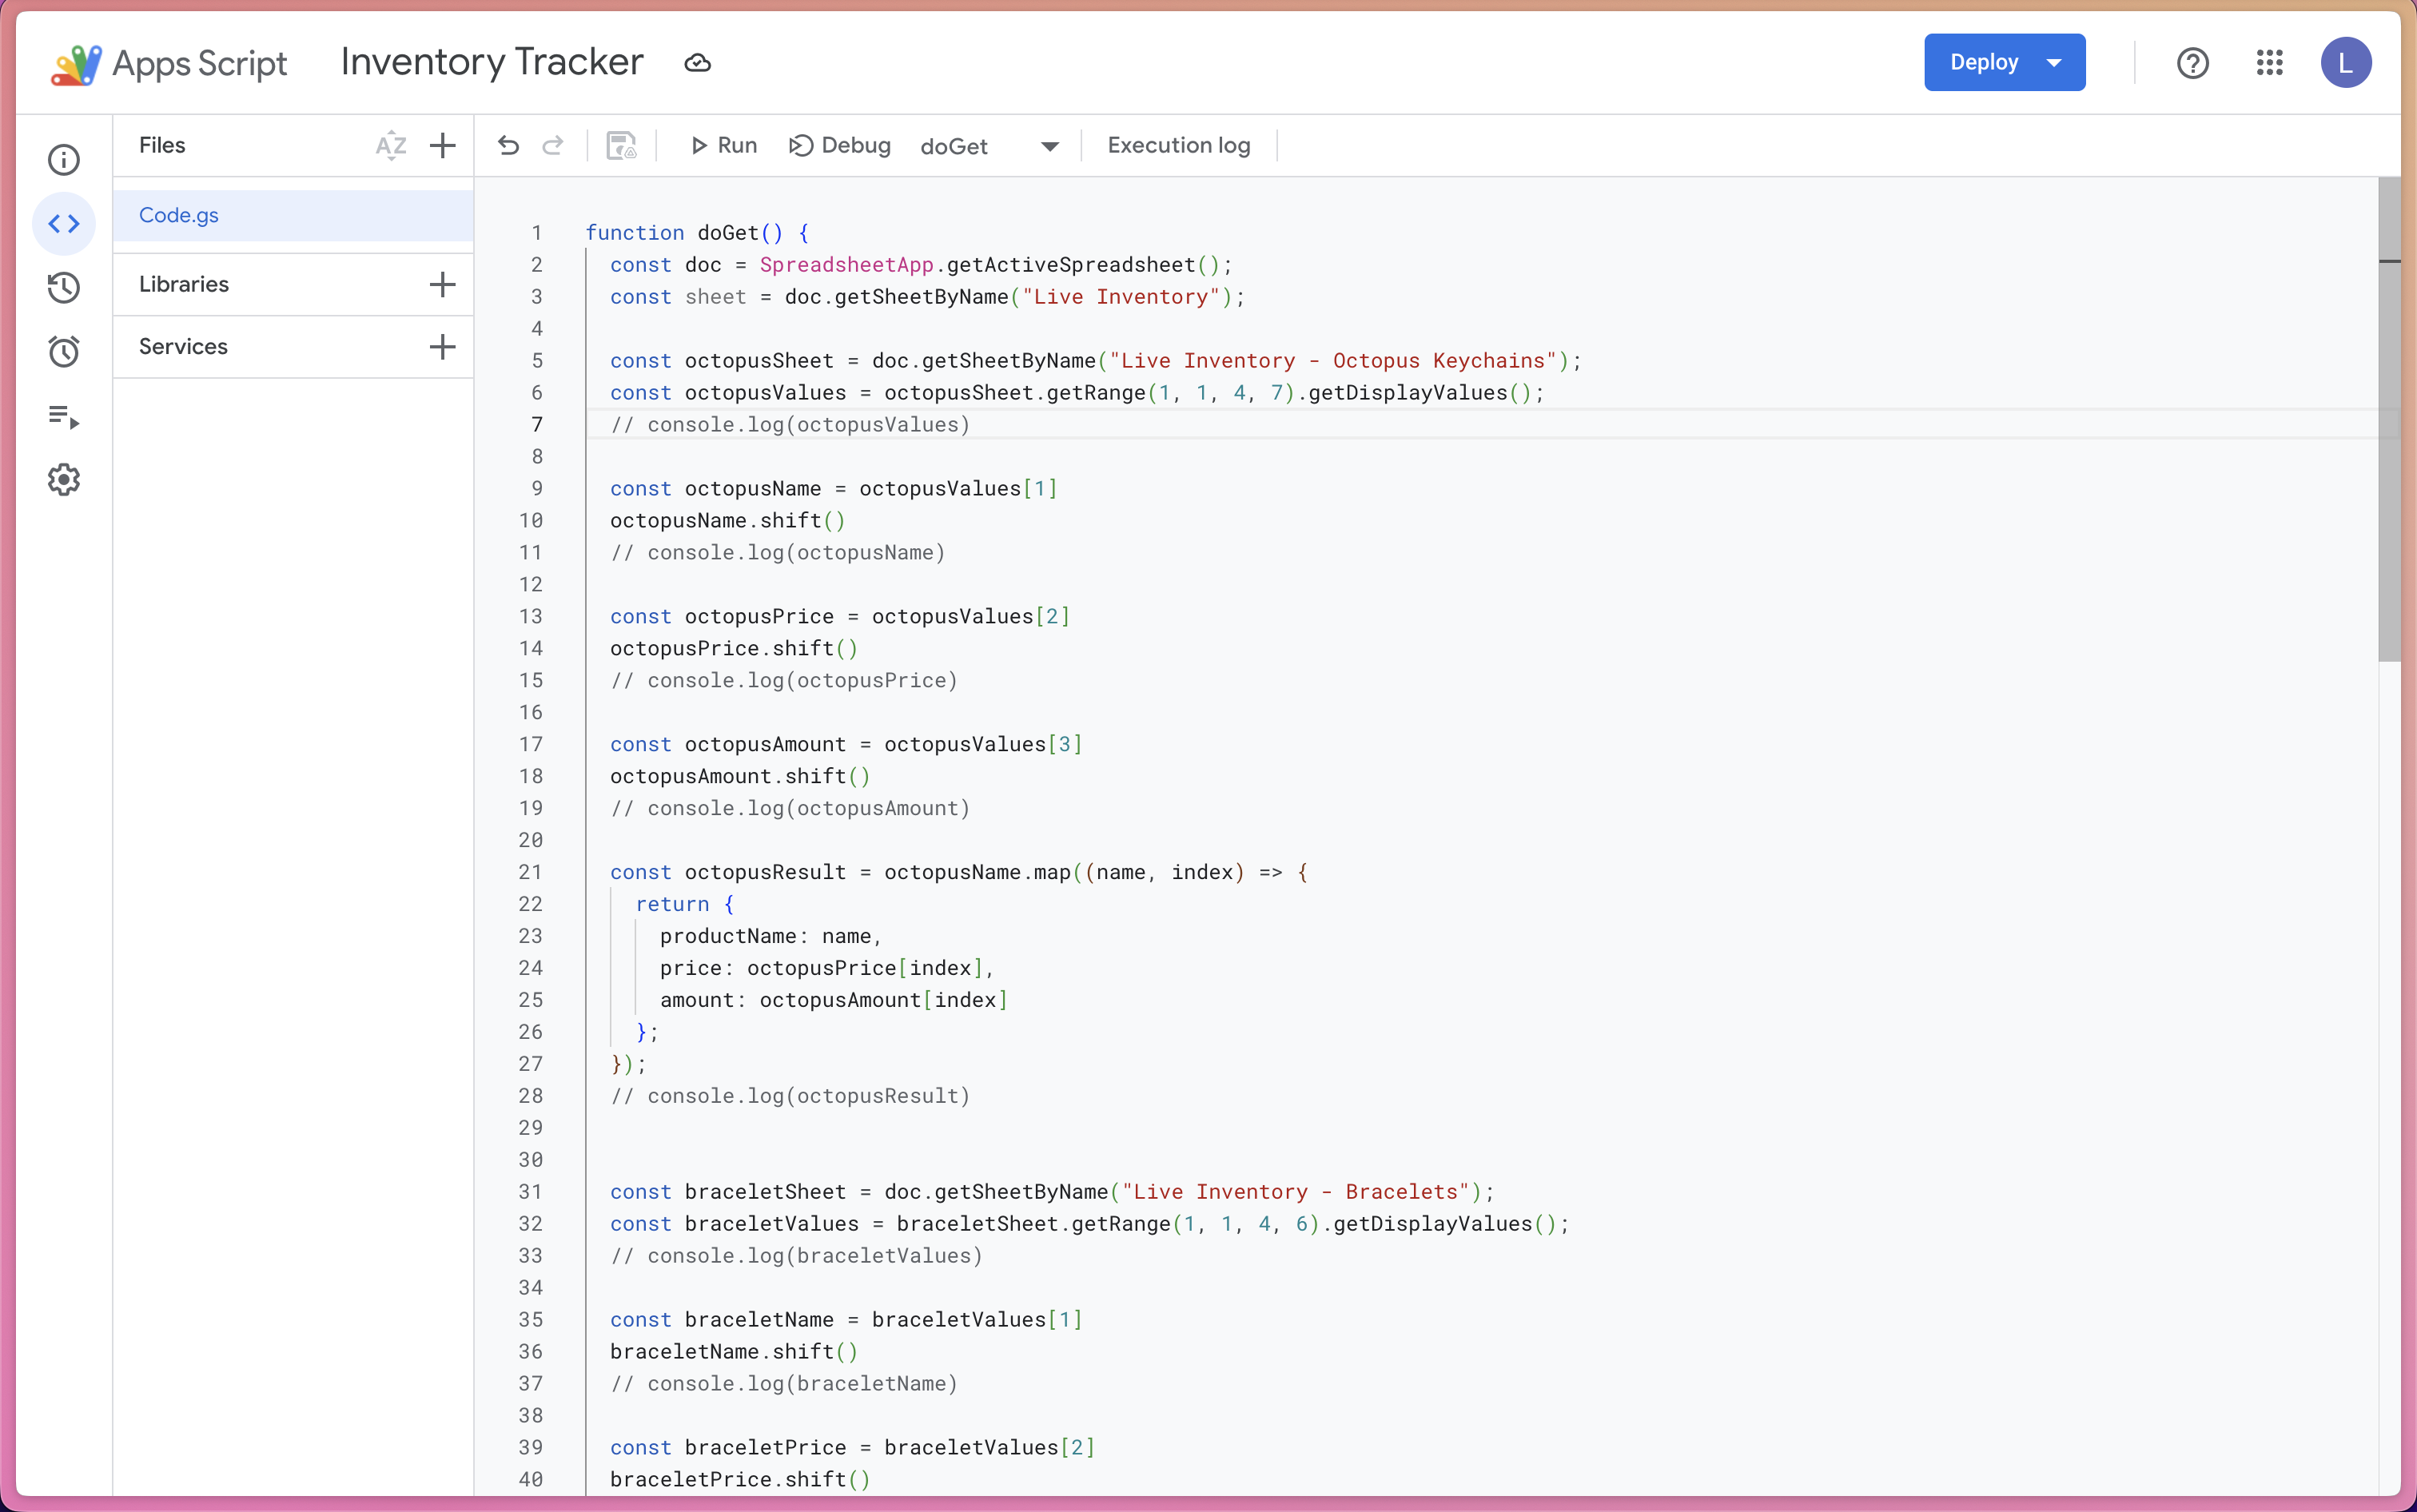This screenshot has width=2417, height=1512.
Task: Expand the Deploy dropdown arrow
Action: pyautogui.click(x=2054, y=63)
